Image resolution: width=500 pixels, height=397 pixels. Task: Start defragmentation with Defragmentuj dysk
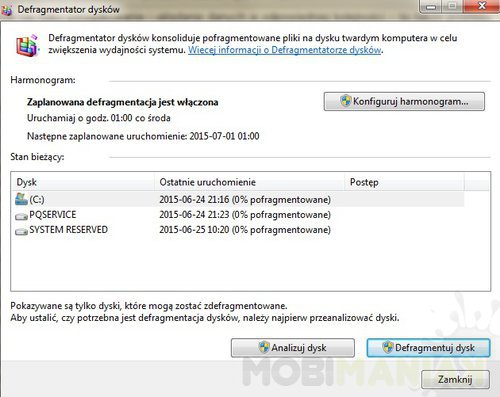point(428,348)
